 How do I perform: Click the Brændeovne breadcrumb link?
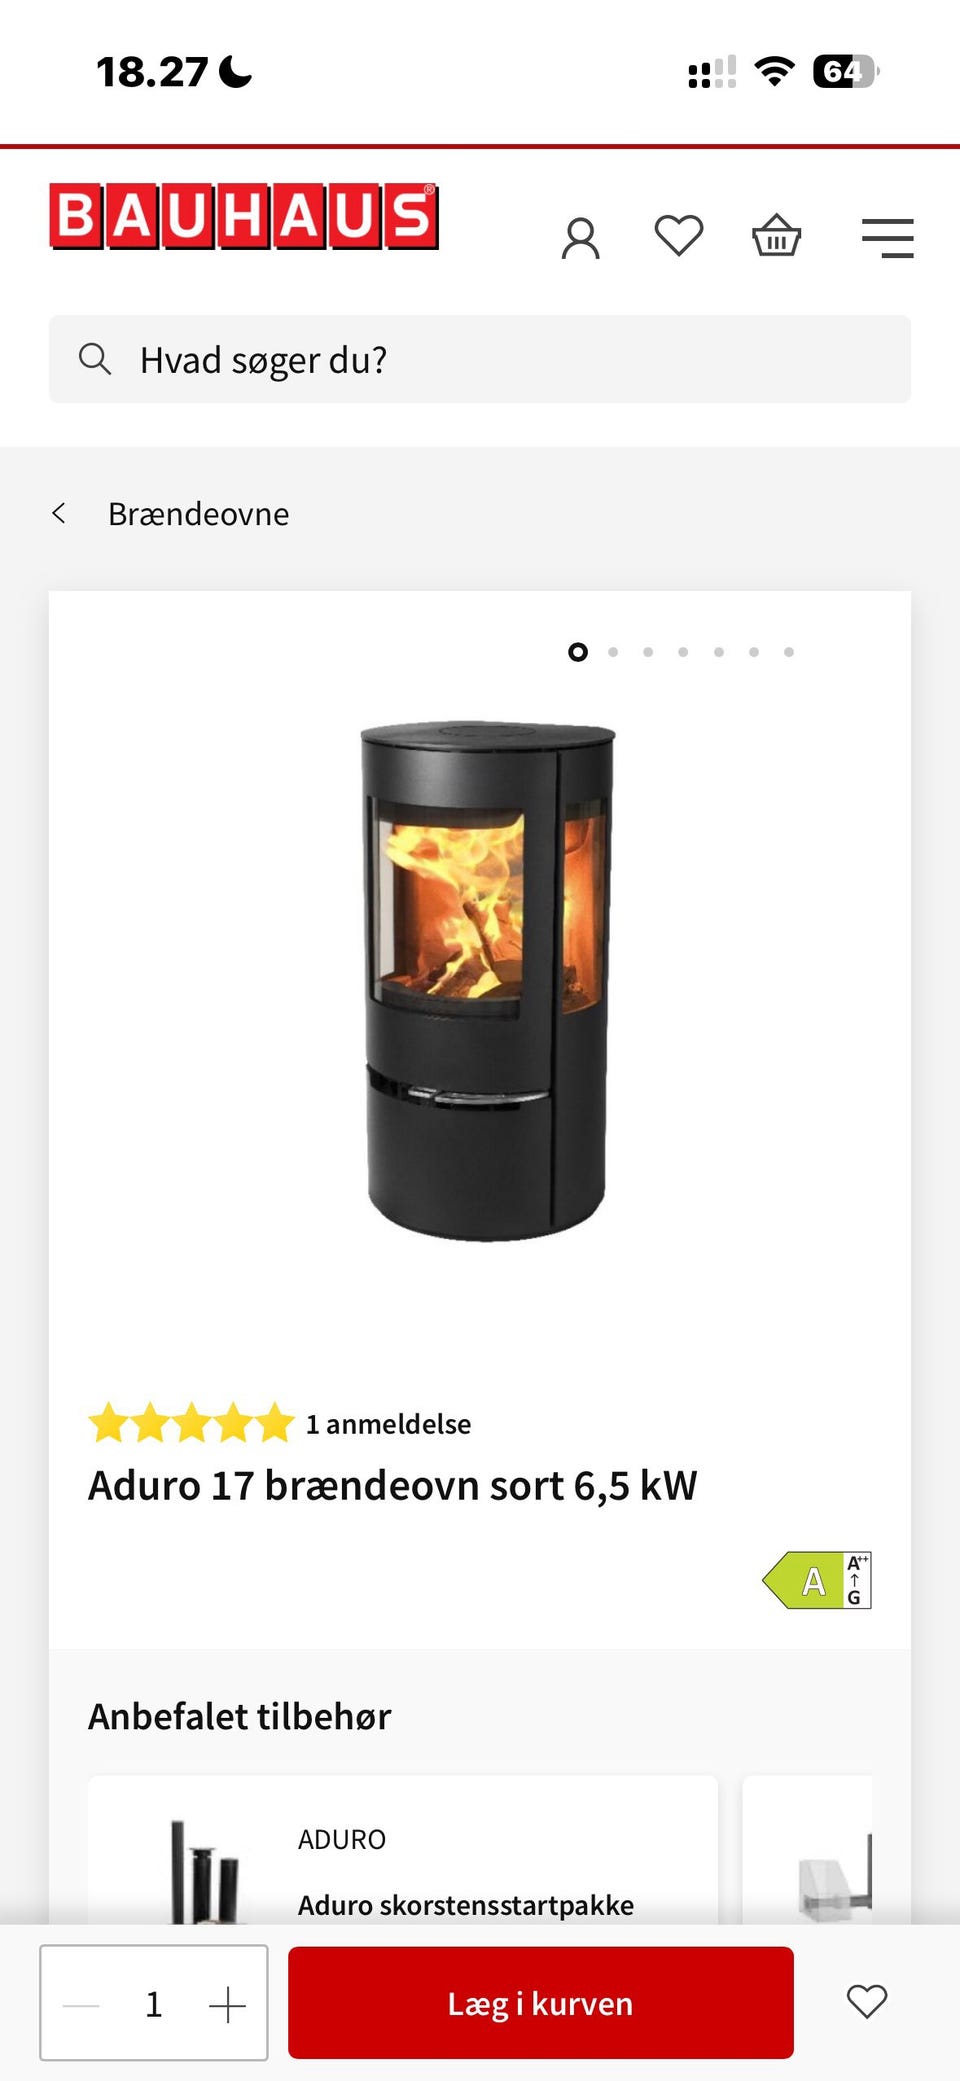198,514
